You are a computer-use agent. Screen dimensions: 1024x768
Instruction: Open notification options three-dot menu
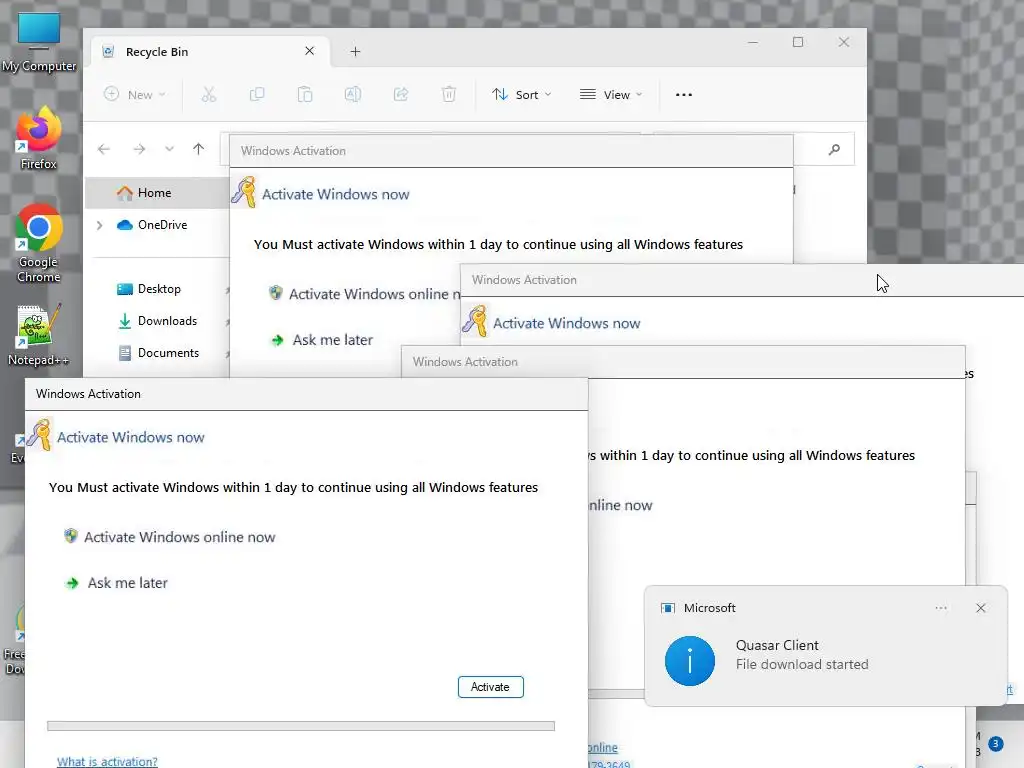tap(941, 608)
